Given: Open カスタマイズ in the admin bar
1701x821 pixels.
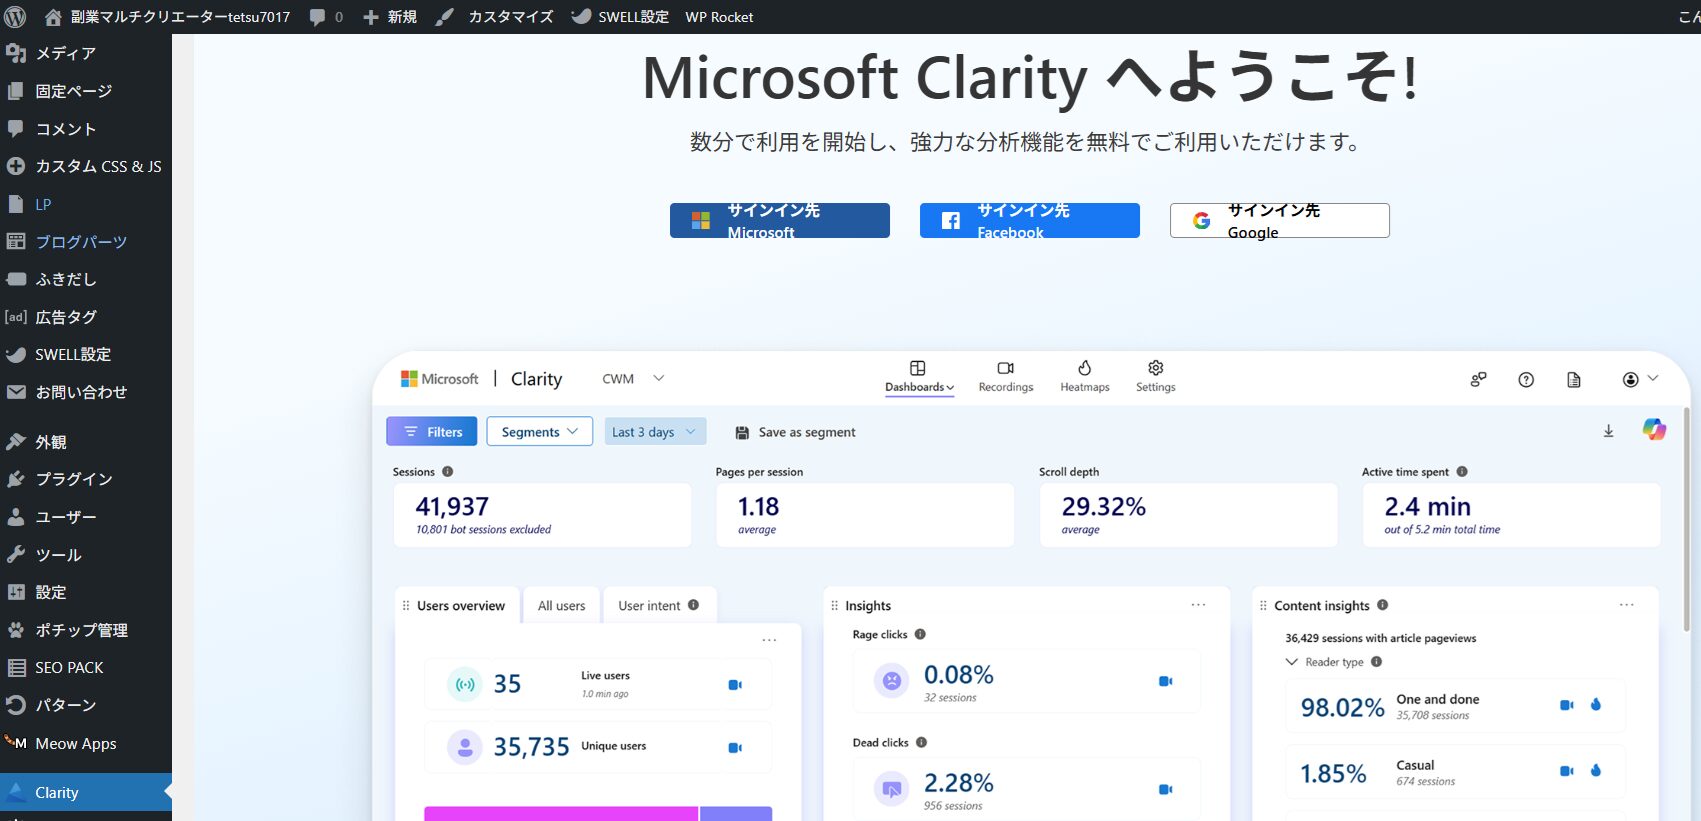Looking at the screenshot, I should click(495, 17).
